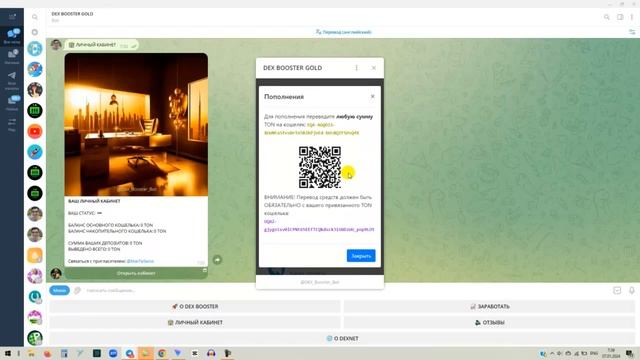Click the purple linked TON wallet address

coord(319,225)
